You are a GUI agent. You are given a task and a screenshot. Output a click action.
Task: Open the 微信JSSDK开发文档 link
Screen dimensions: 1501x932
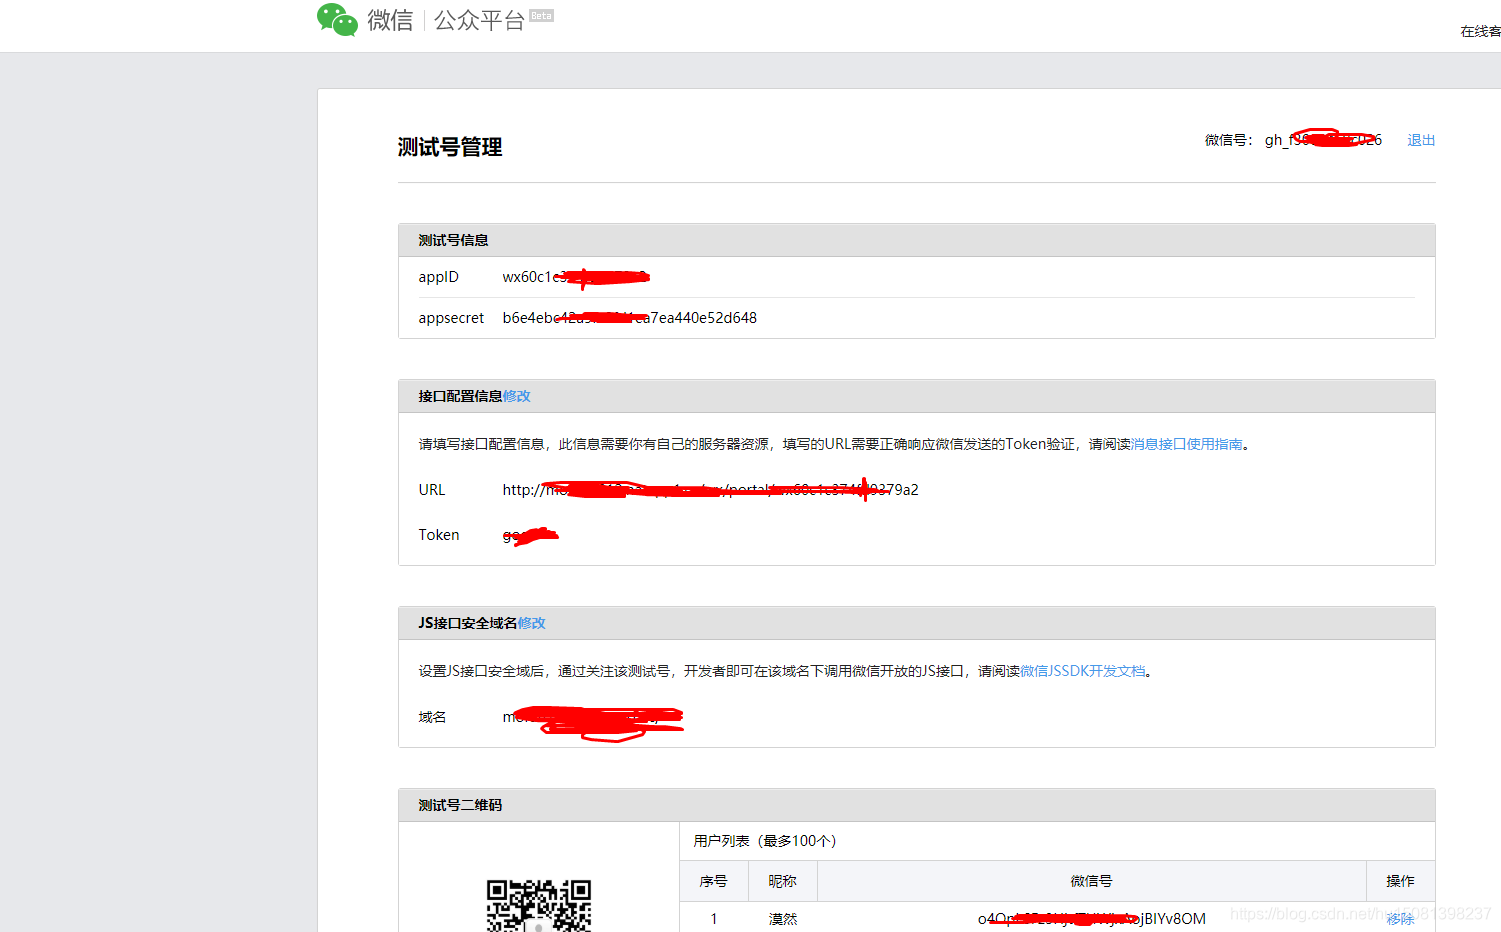pos(1082,671)
